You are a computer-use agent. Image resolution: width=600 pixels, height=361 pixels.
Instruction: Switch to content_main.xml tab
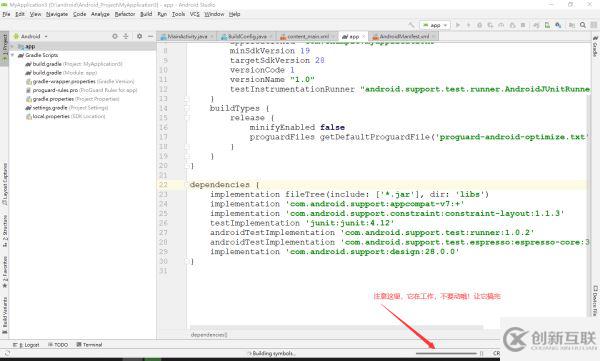pos(308,36)
